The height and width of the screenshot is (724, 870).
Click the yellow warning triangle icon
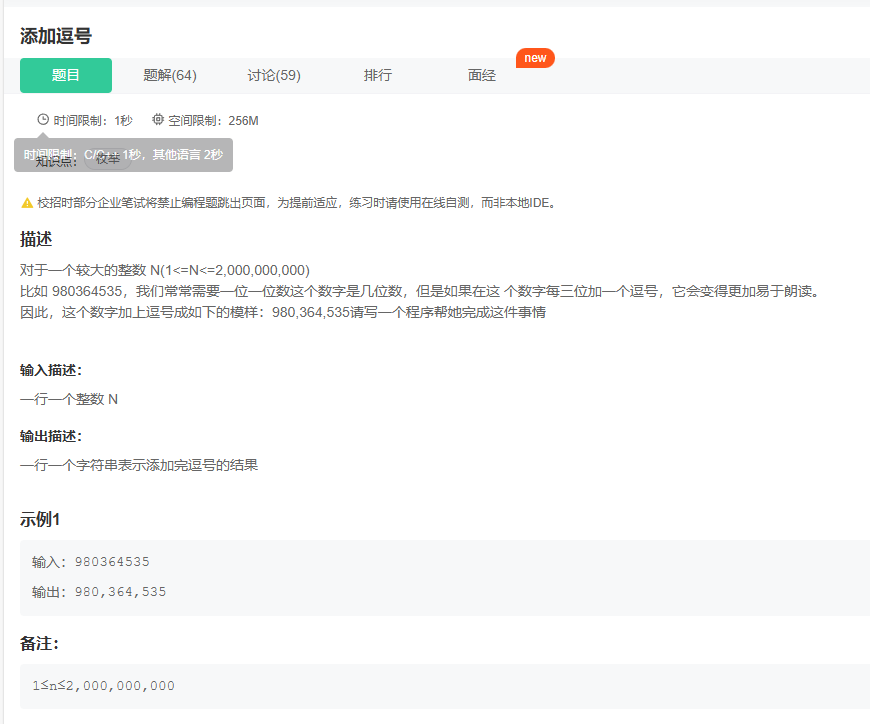[27, 203]
